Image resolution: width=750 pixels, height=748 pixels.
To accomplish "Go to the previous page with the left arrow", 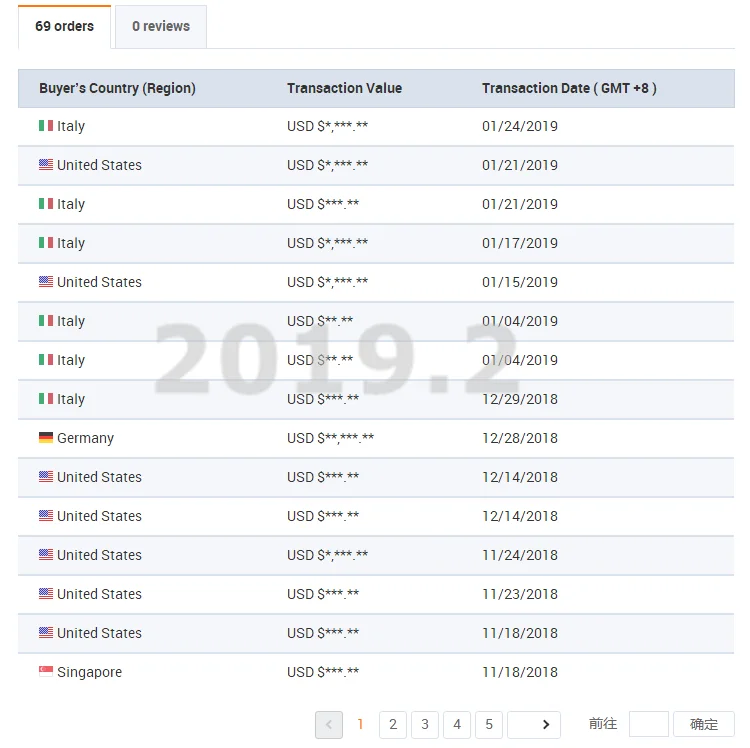I will click(x=329, y=725).
